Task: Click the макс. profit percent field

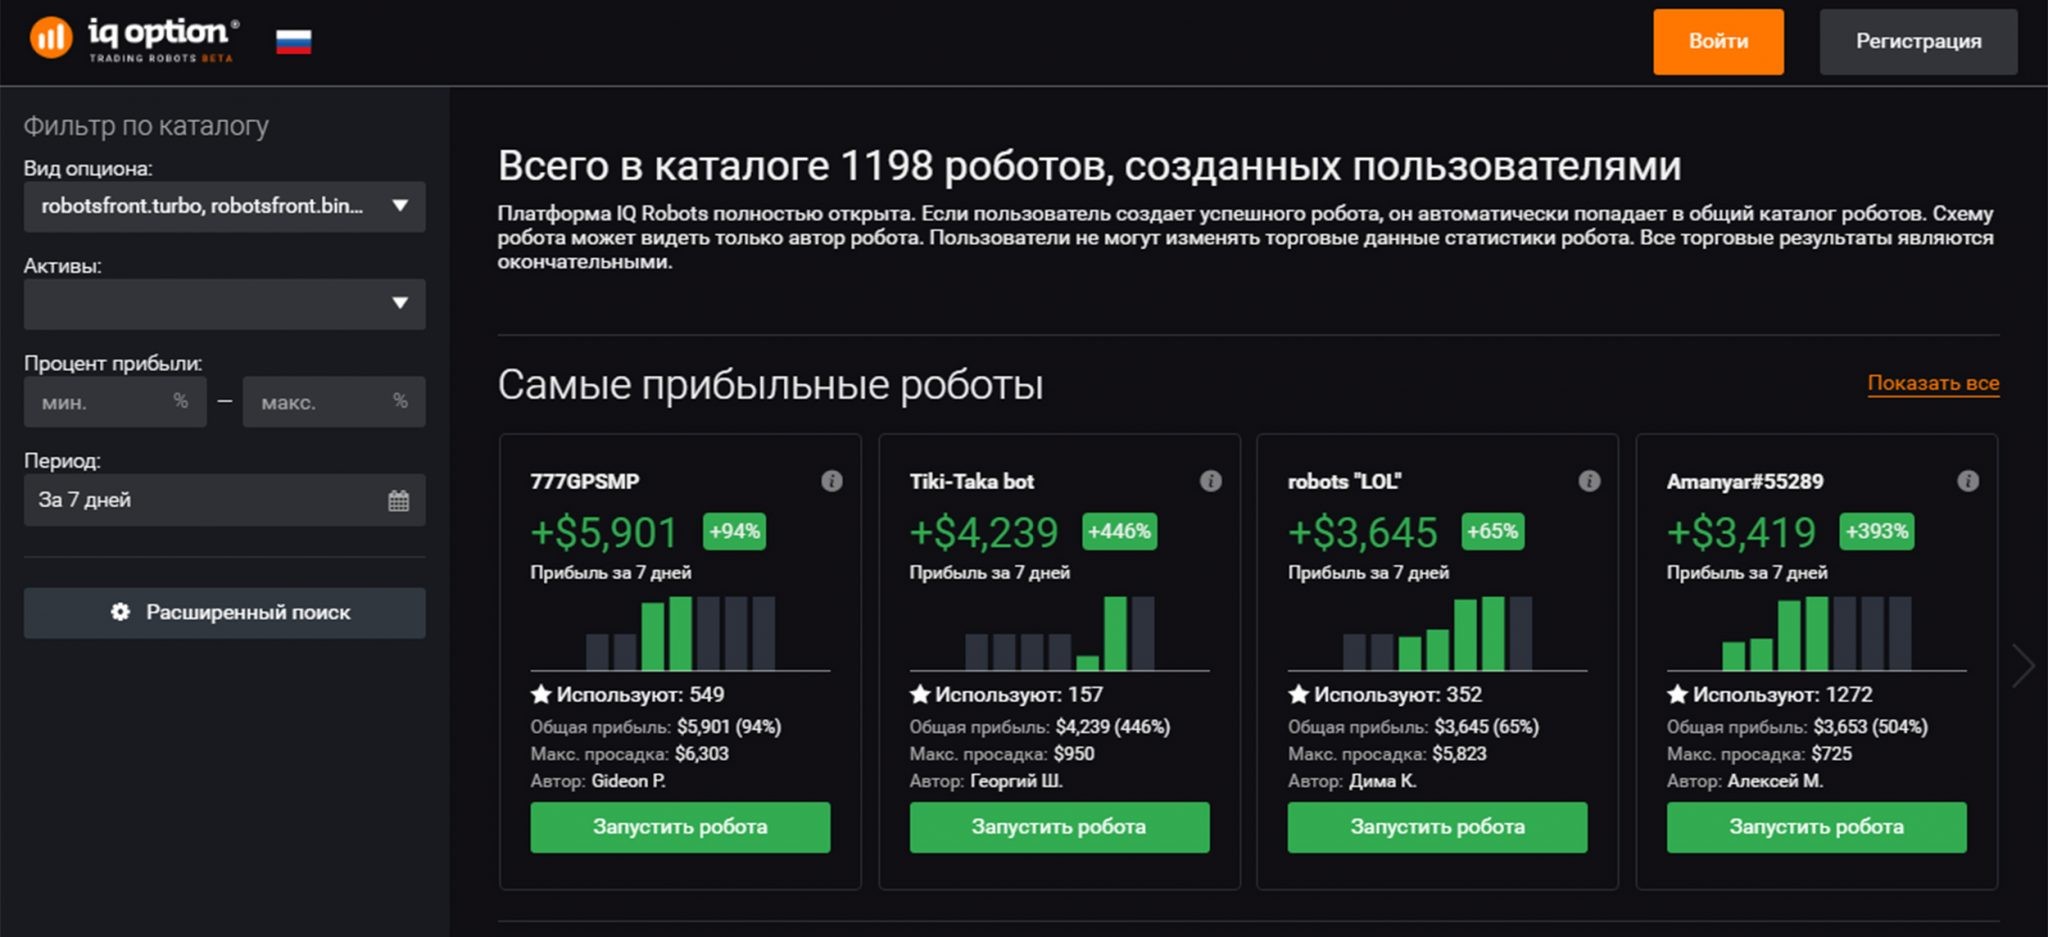Action: [334, 402]
